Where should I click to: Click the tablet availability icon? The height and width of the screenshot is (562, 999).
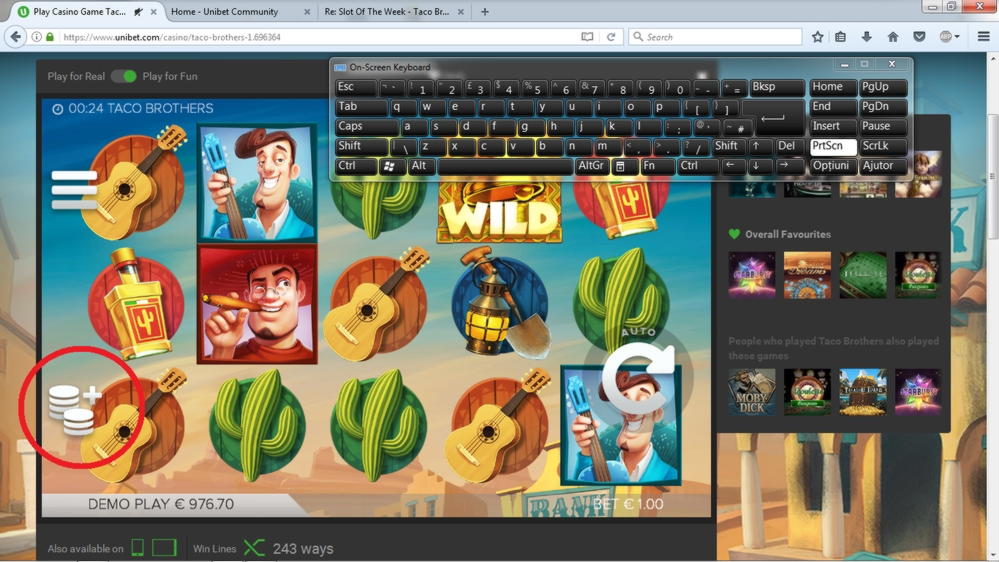click(164, 547)
